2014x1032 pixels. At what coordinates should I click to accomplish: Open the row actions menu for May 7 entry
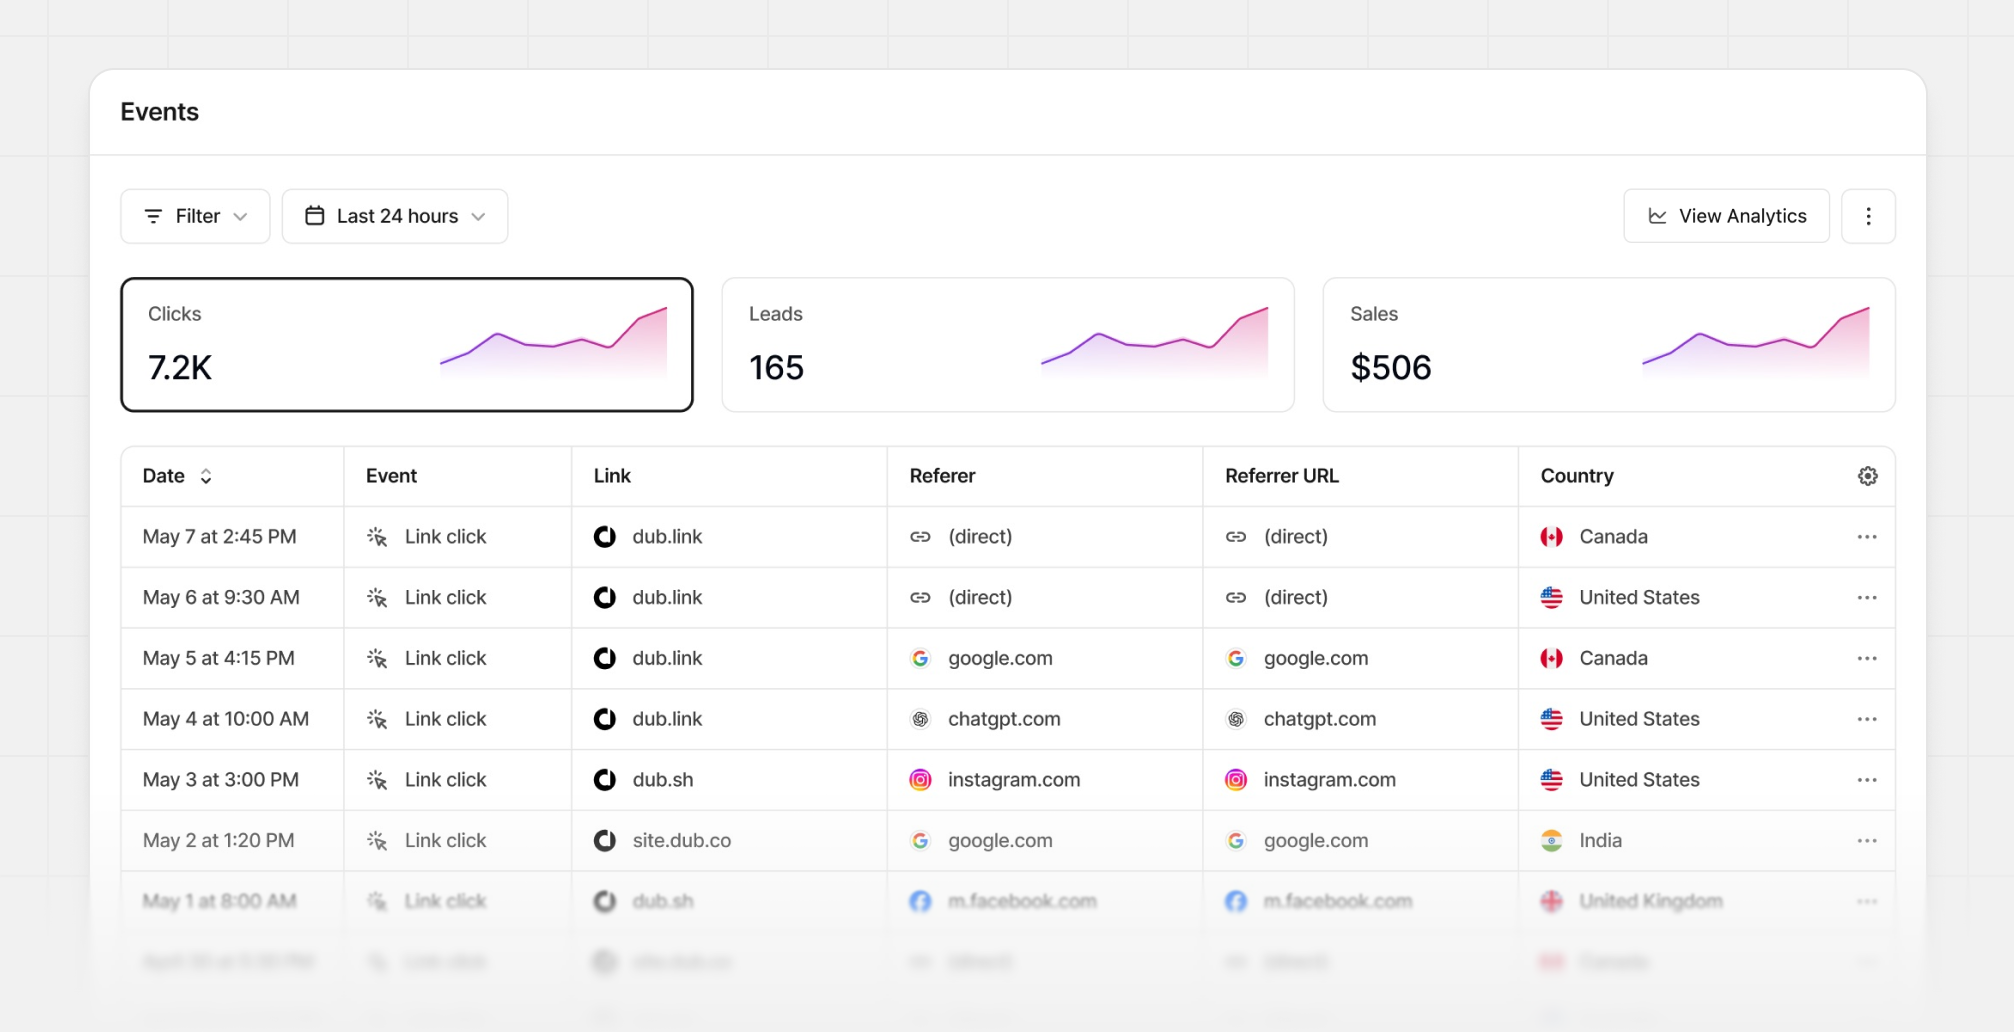tap(1866, 536)
